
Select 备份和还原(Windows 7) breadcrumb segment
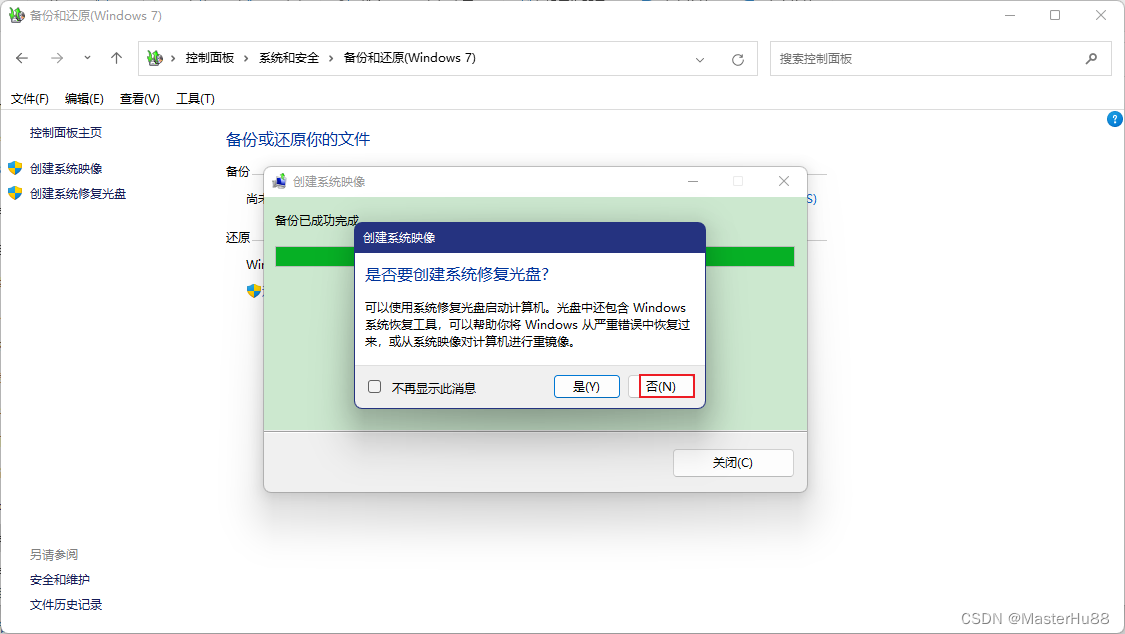coord(410,58)
